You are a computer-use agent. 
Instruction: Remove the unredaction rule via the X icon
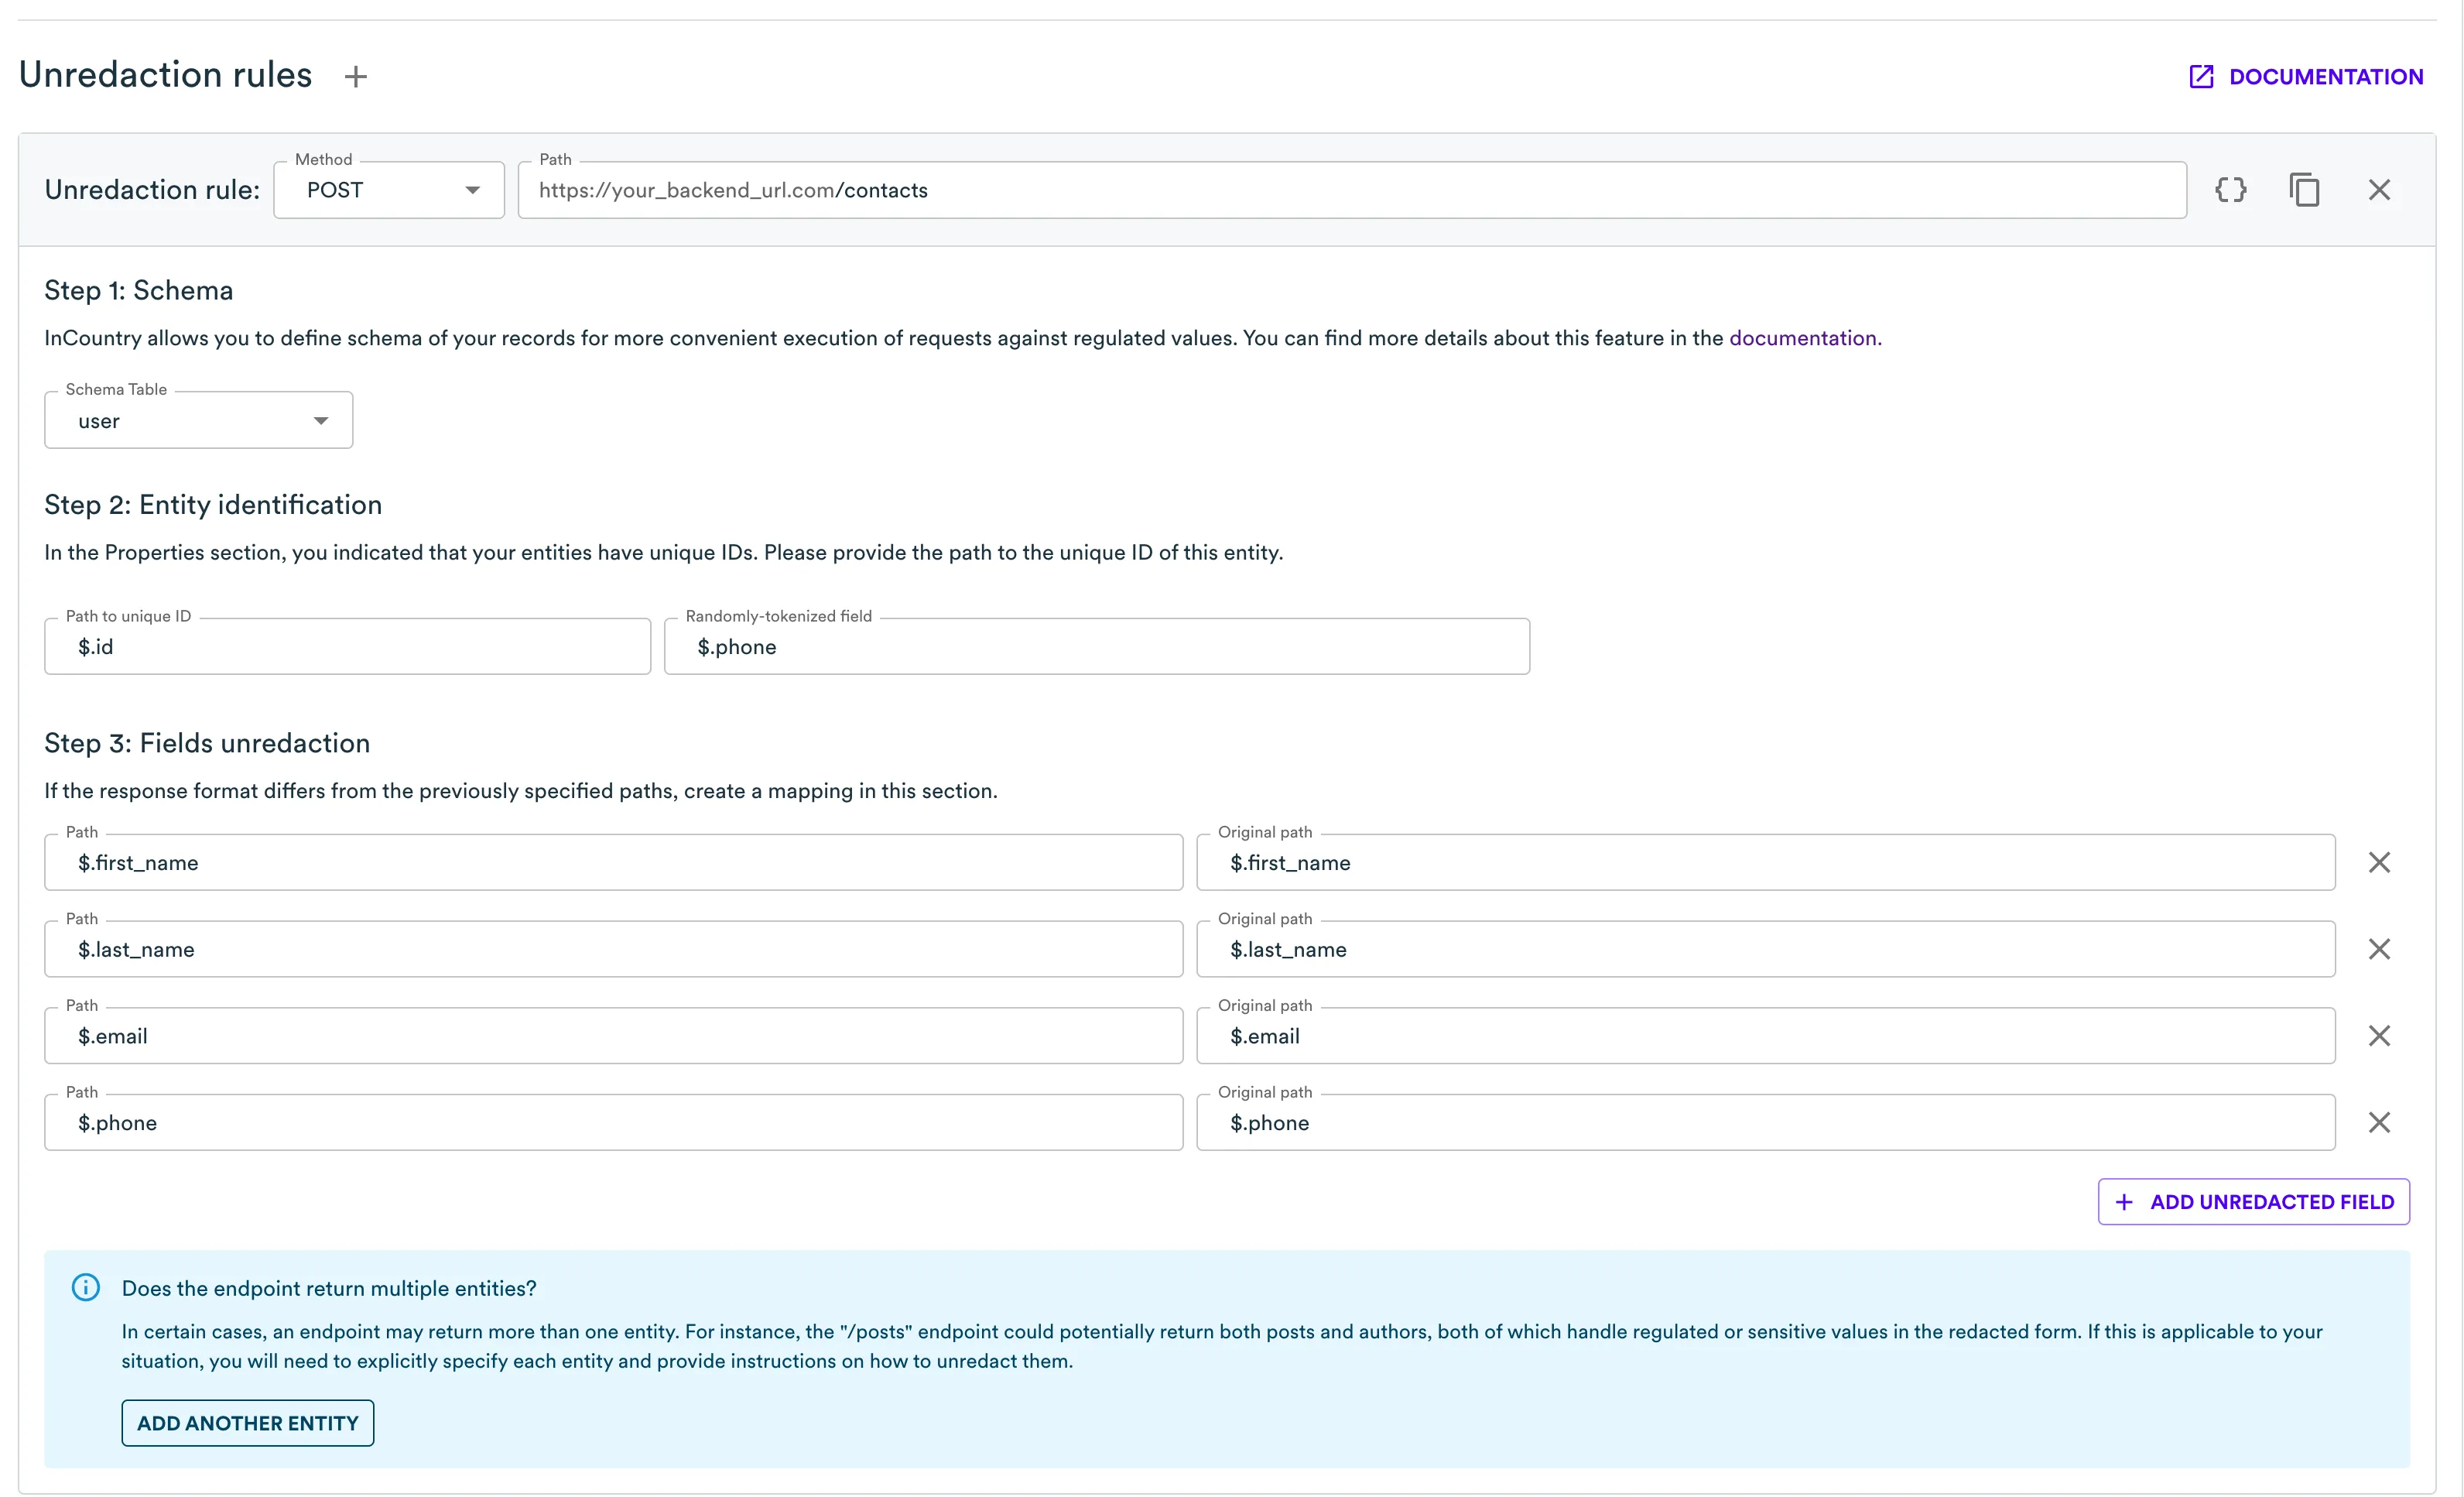(2379, 190)
